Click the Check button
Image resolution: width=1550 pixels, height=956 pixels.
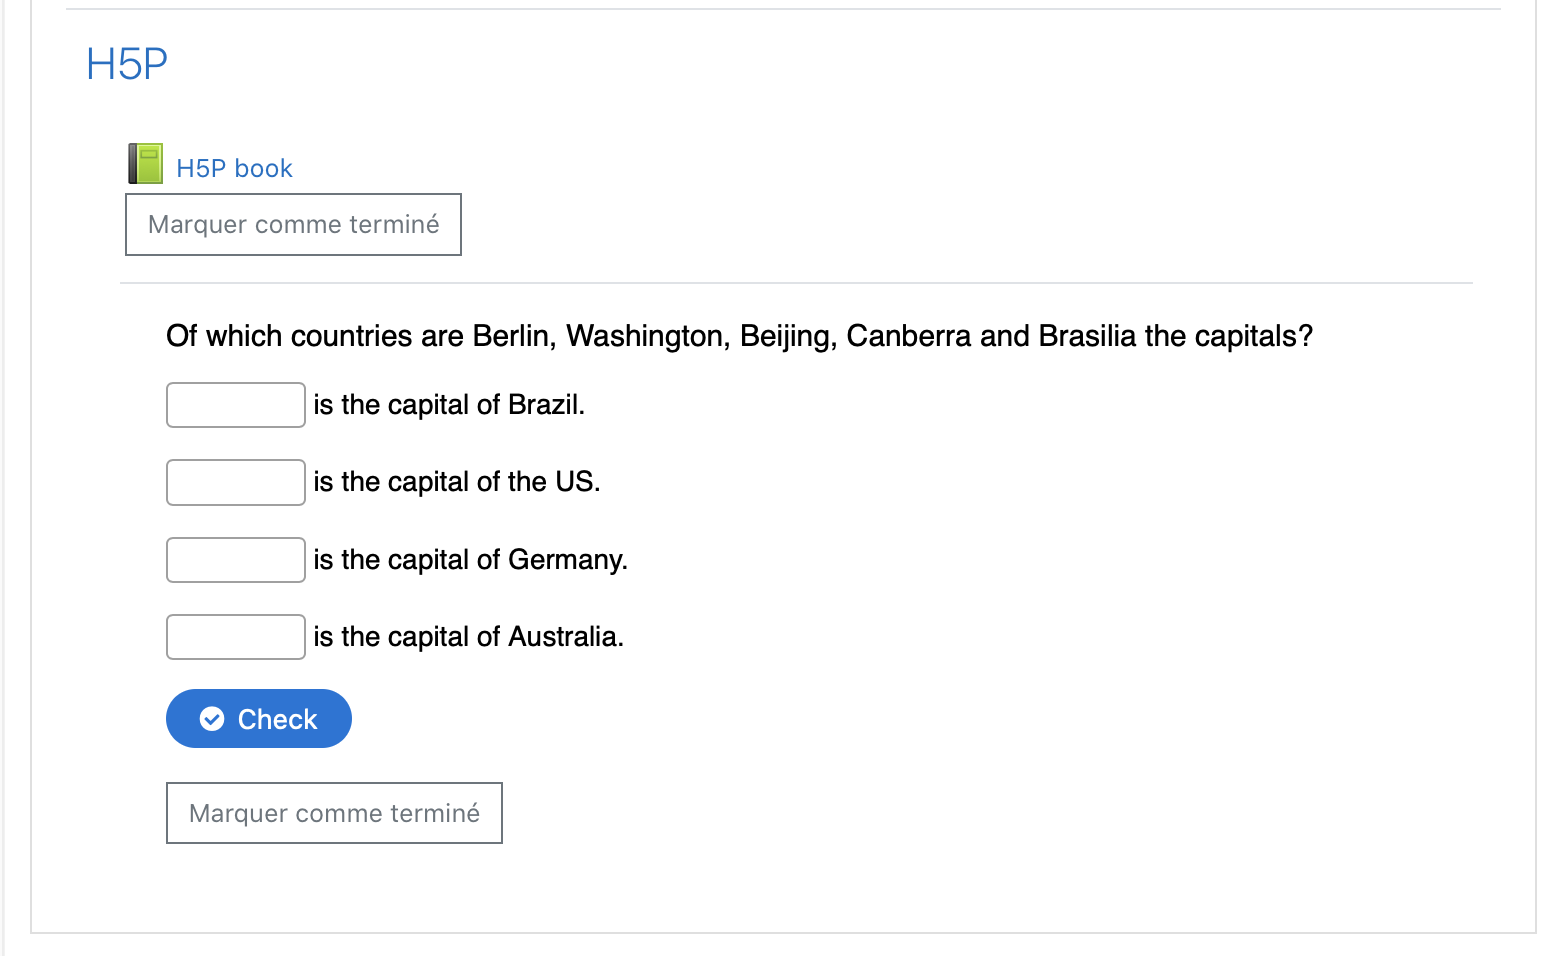pos(259,718)
